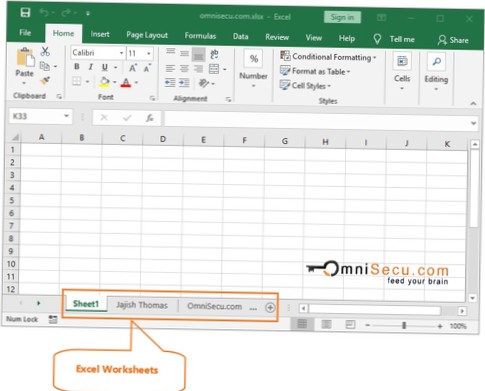Screen dimensions: 485x391
Task: Open Conditional Formatting menu
Action: [328, 57]
